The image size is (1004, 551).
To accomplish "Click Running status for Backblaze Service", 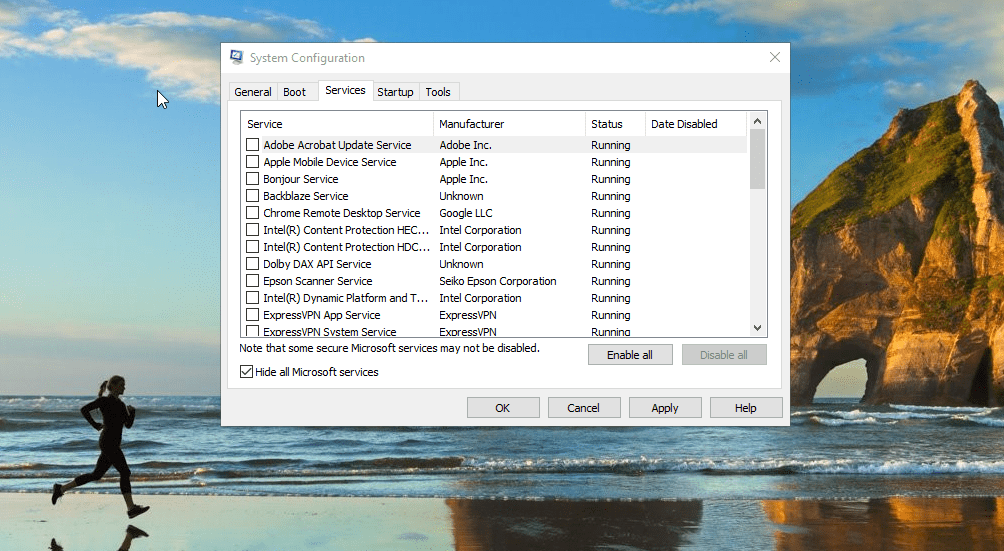I will click(x=611, y=196).
